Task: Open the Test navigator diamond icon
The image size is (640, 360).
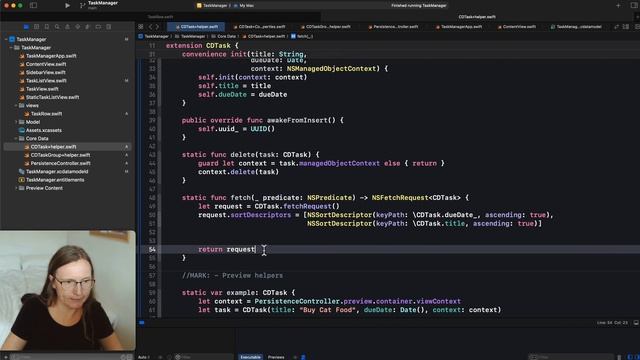Action: pyautogui.click(x=78, y=27)
